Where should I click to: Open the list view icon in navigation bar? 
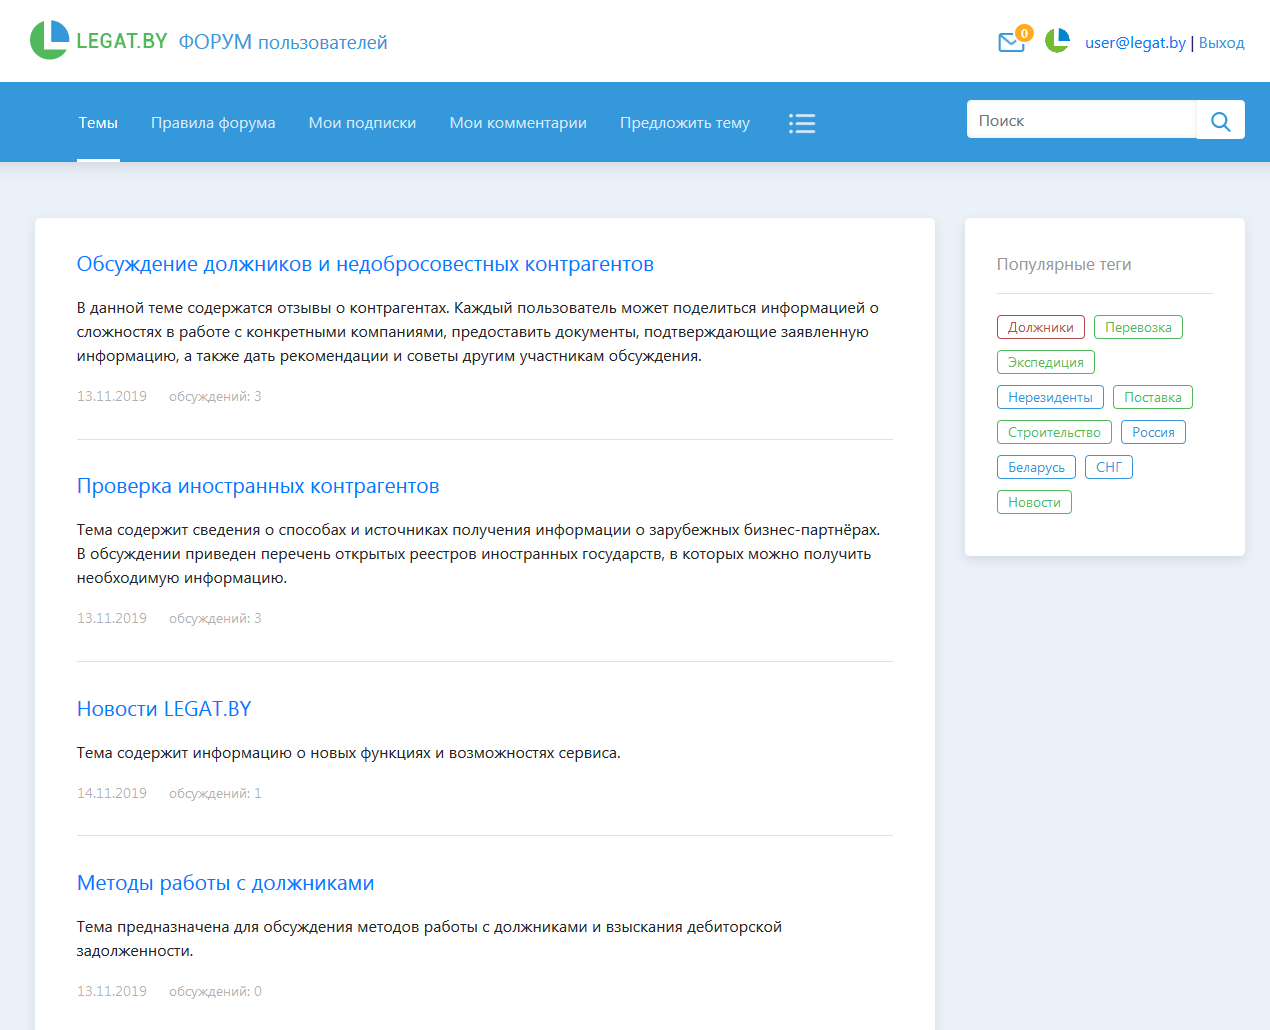pos(802,122)
